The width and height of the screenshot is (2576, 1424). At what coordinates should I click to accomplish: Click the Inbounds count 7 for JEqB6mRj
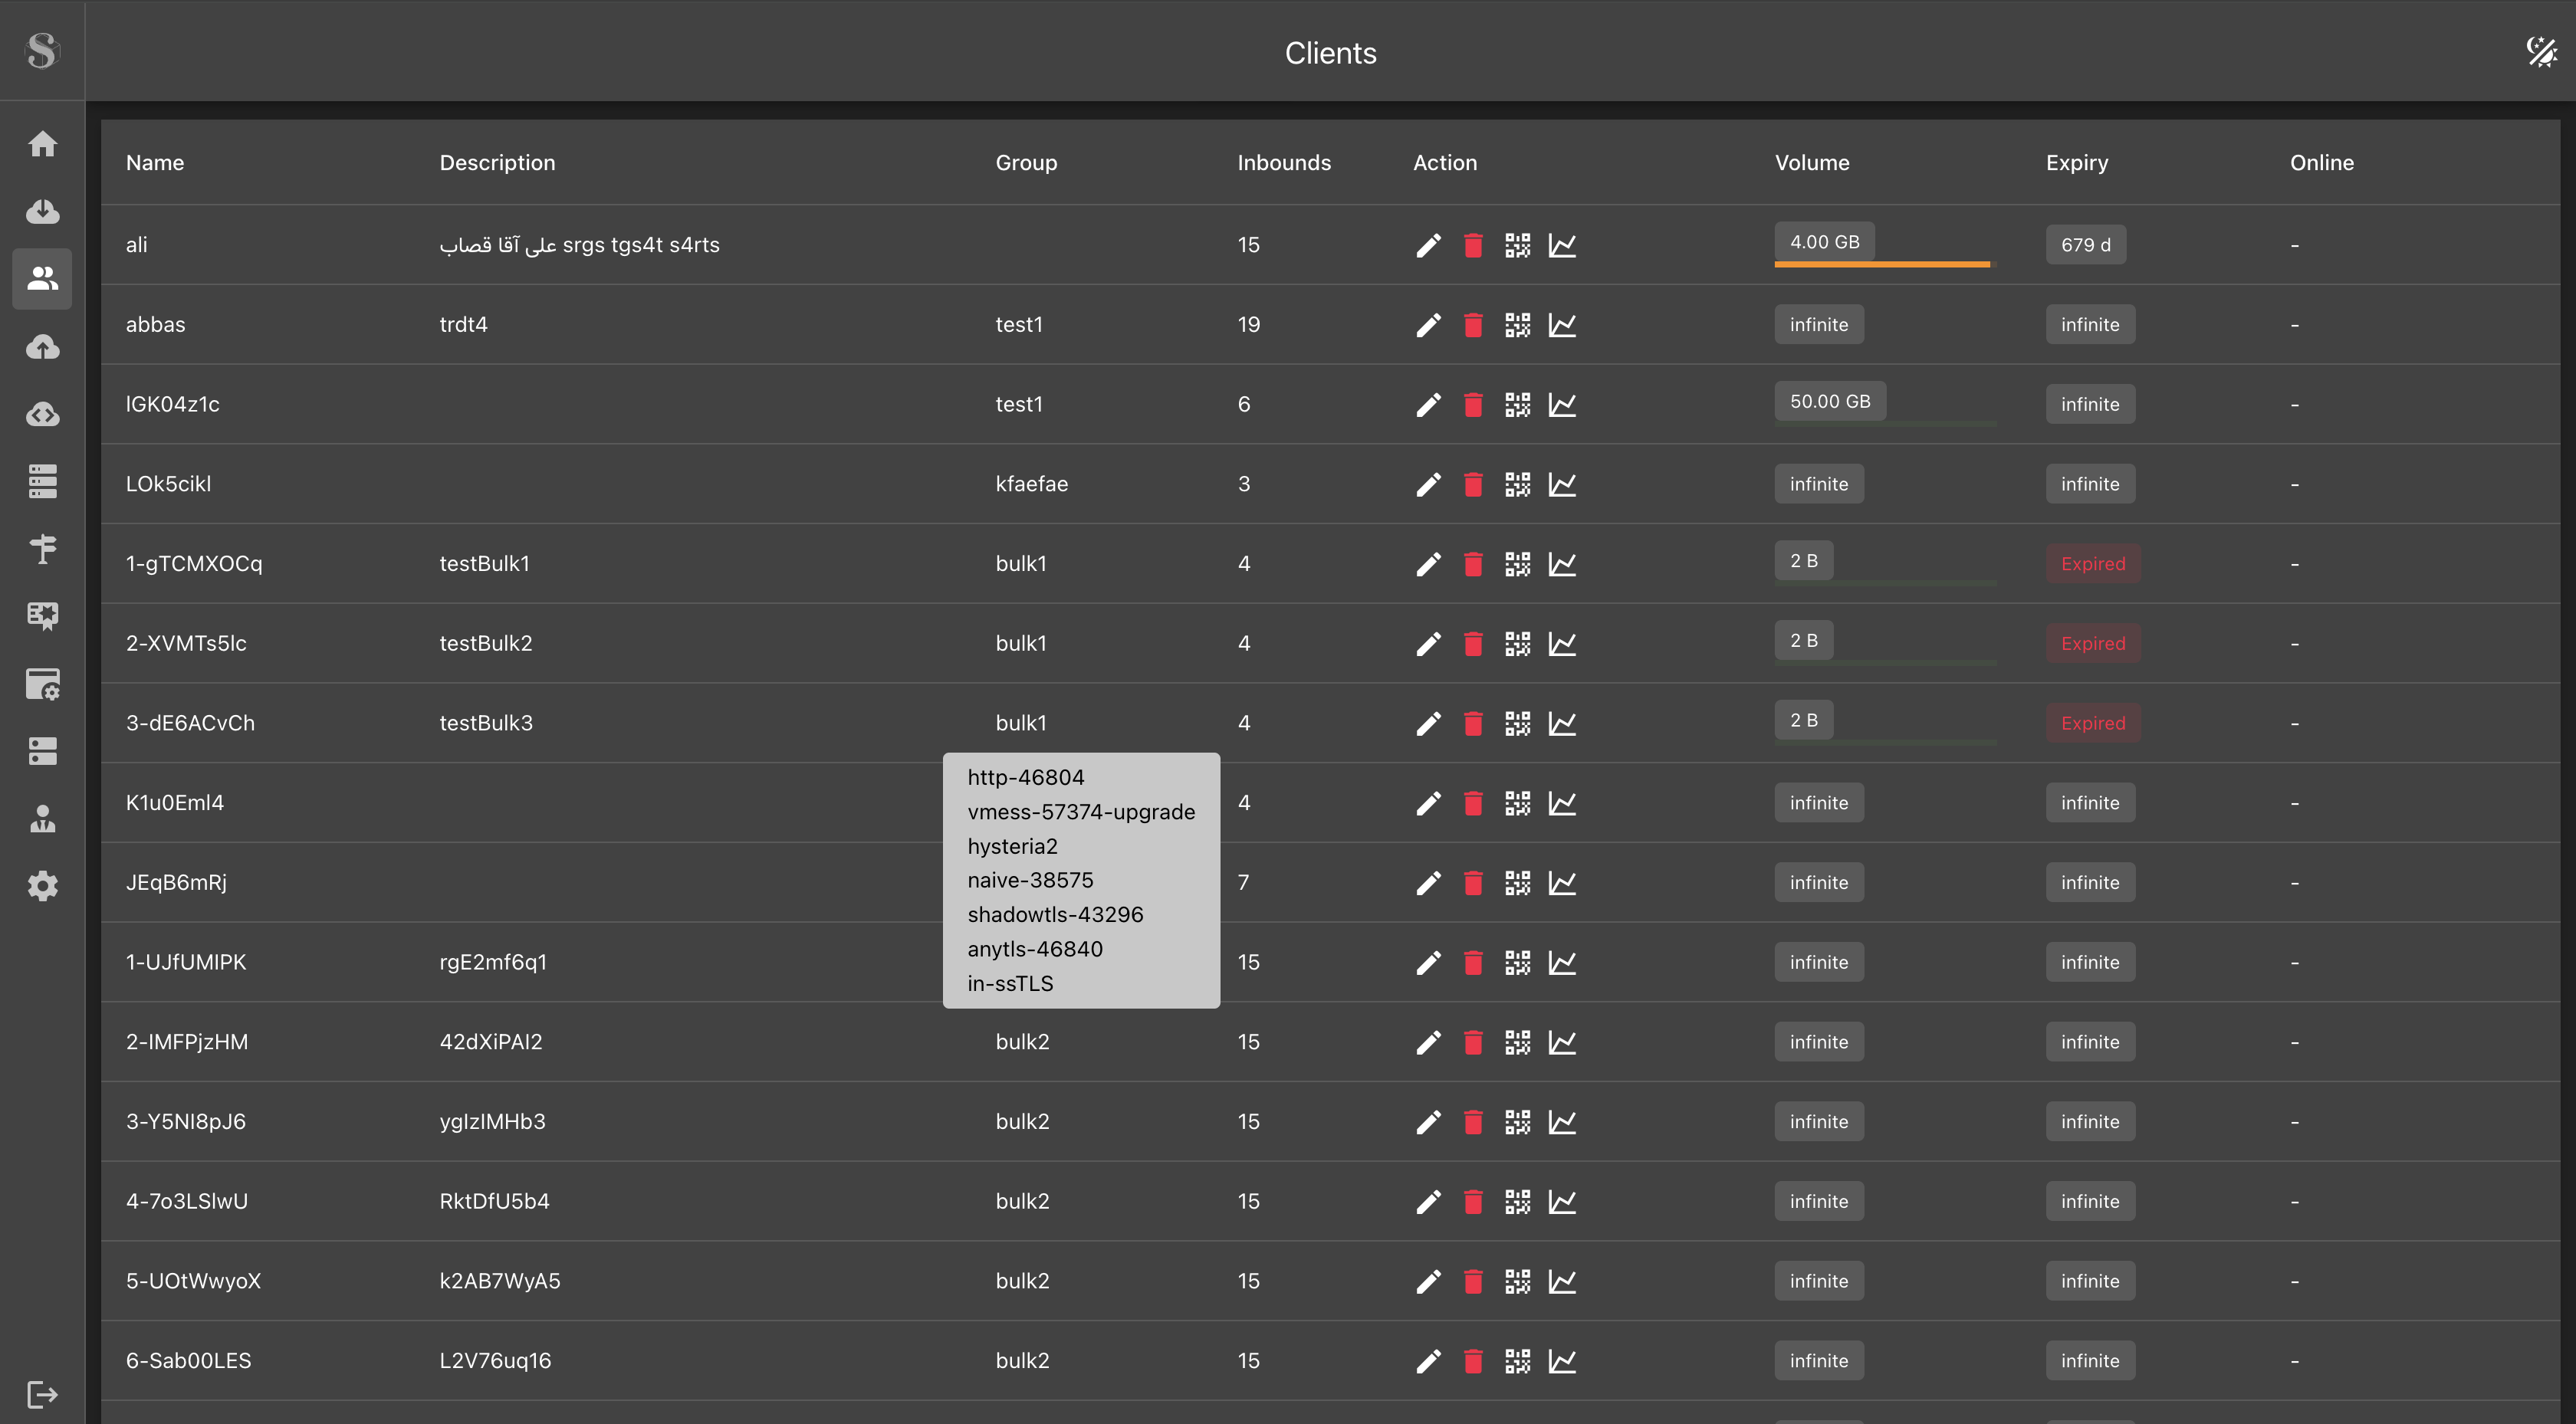point(1243,882)
